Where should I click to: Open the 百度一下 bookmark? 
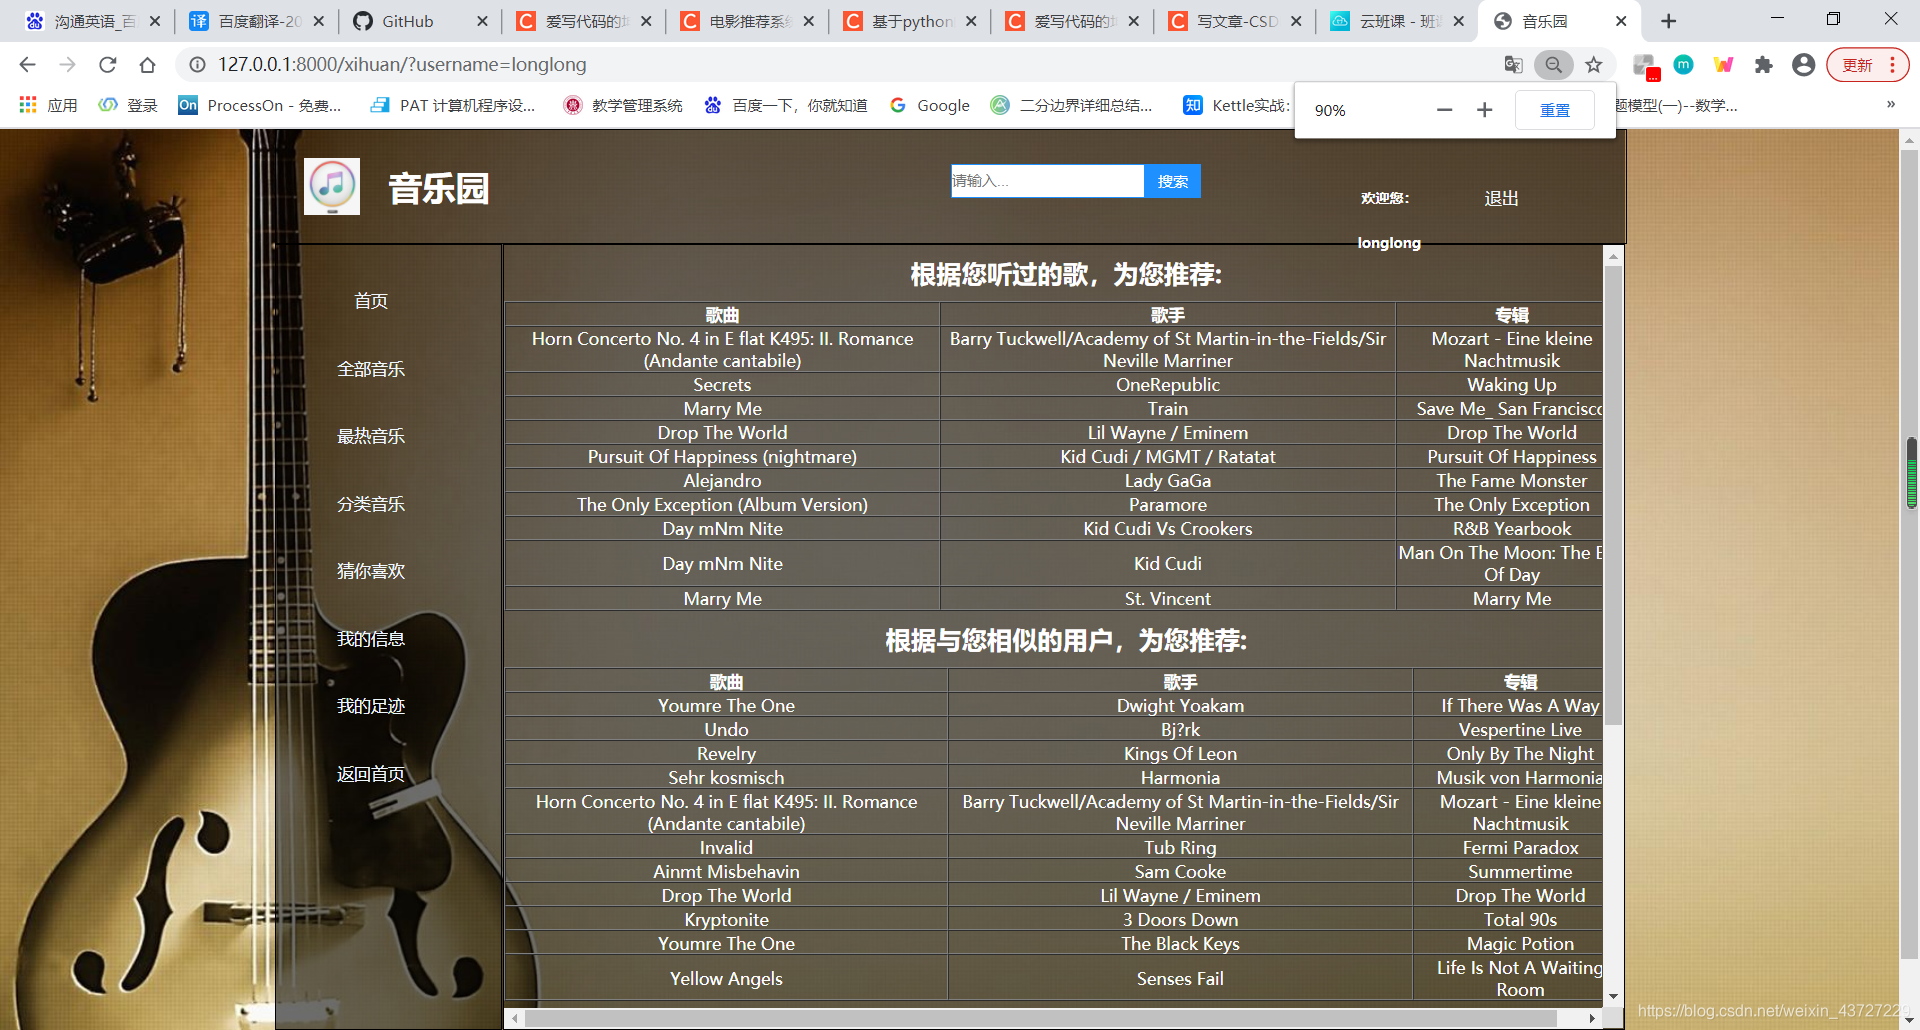tap(786, 105)
